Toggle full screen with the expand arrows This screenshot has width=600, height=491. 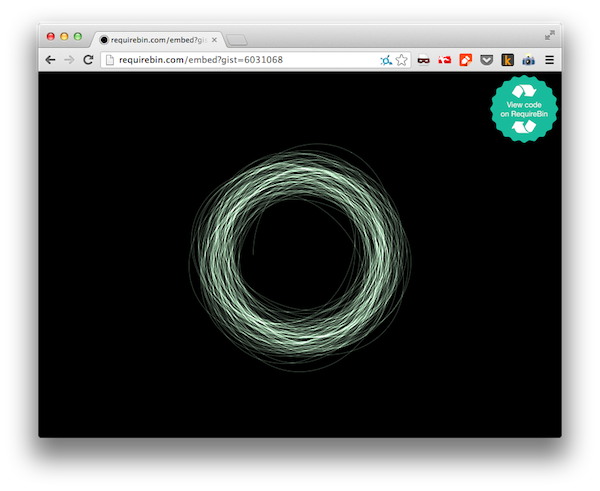pyautogui.click(x=549, y=35)
